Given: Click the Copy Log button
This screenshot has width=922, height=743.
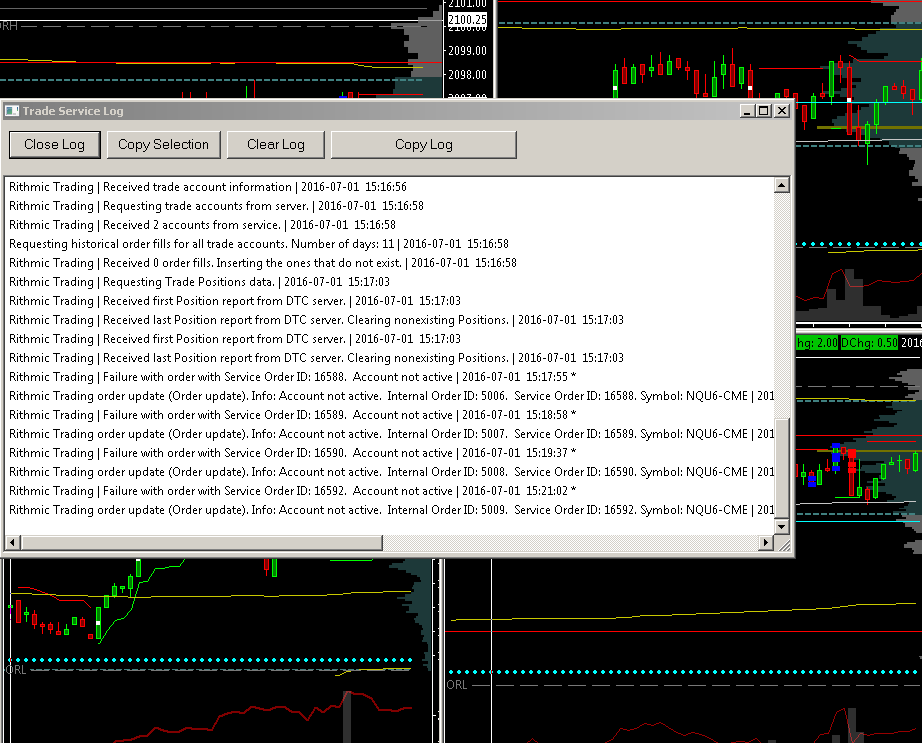Looking at the screenshot, I should pyautogui.click(x=424, y=145).
